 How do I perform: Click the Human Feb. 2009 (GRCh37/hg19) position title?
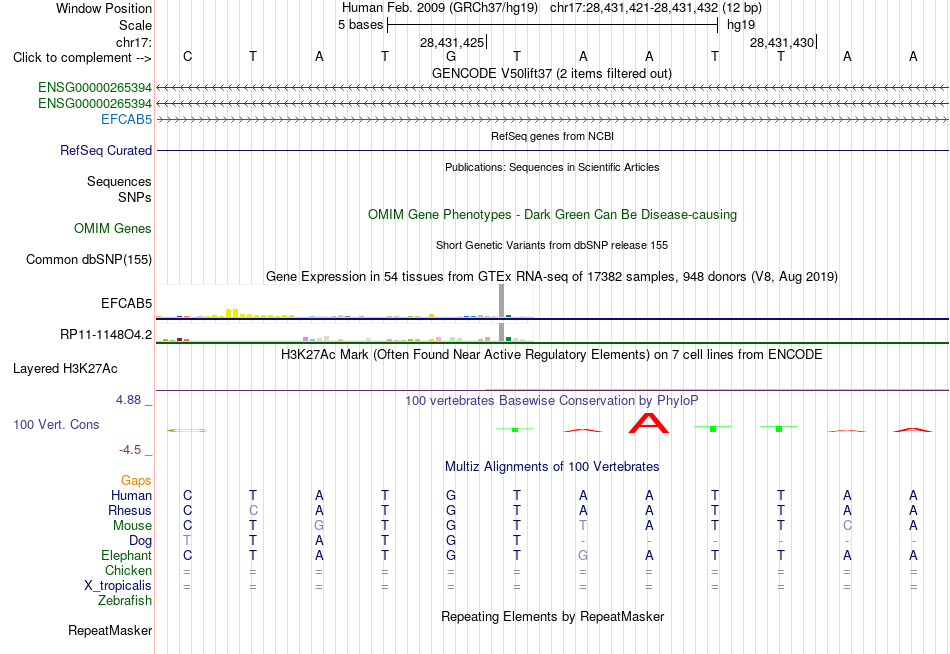coord(439,8)
